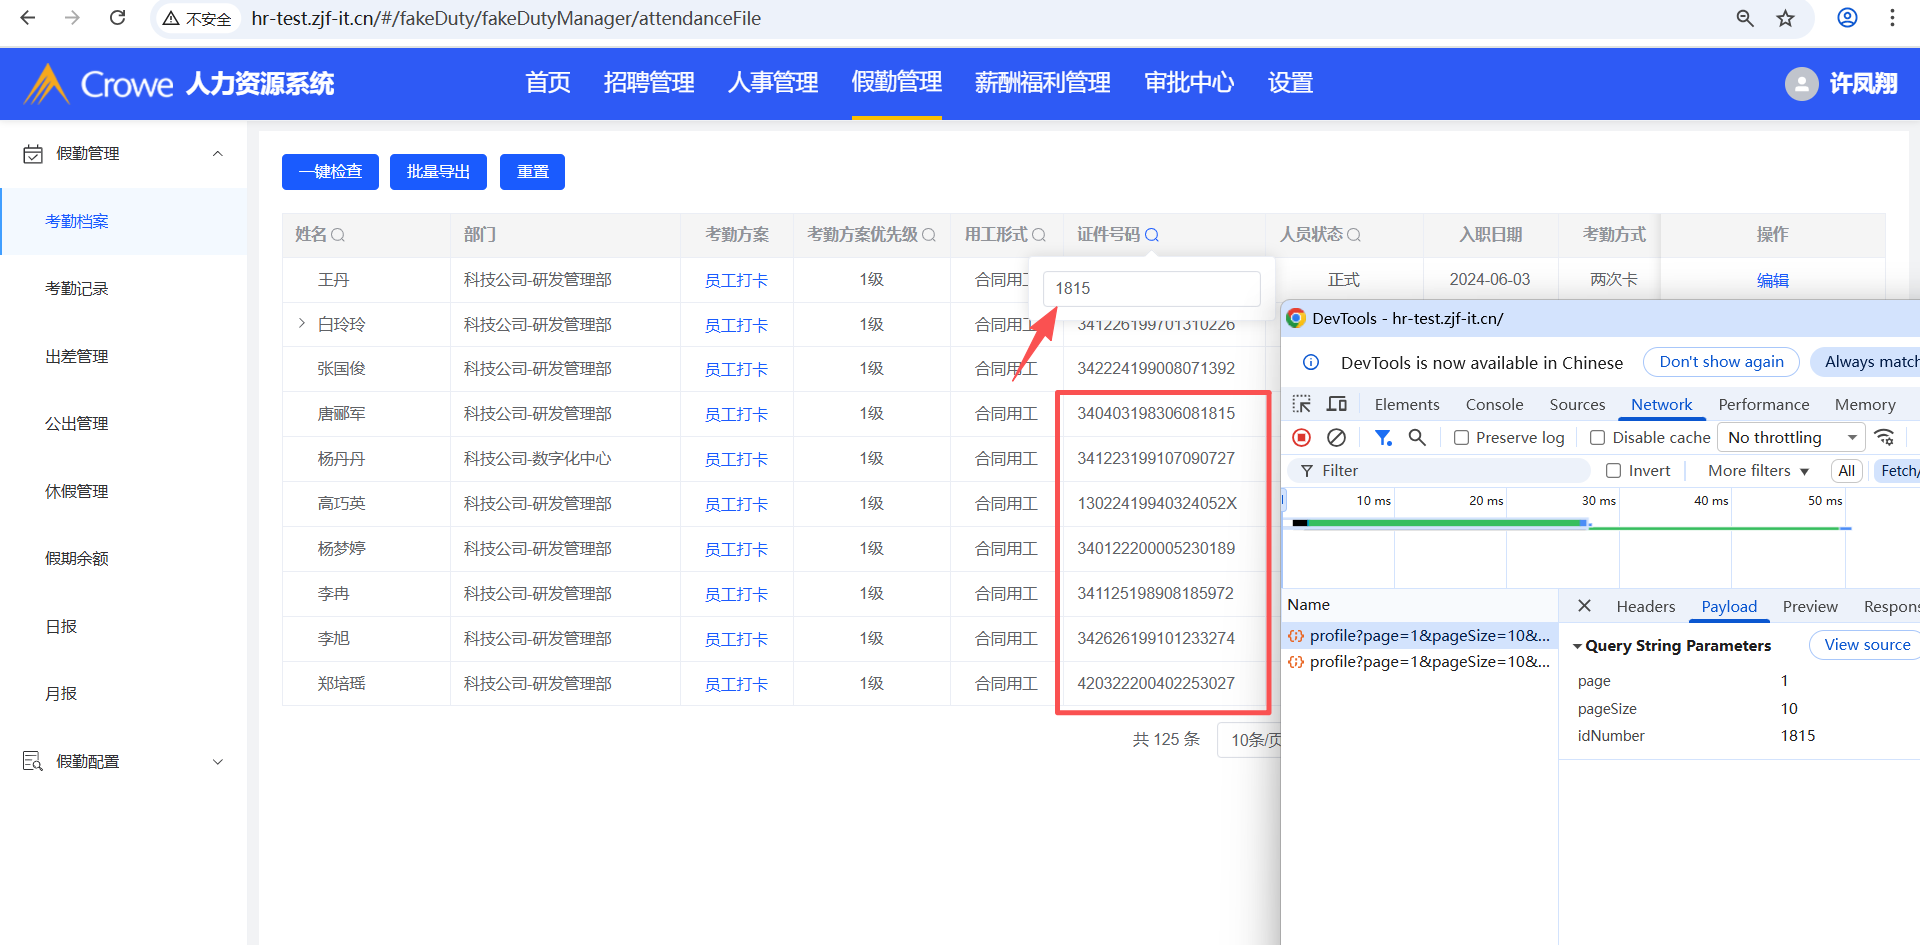
Task: Toggle the DevTools device toolbar icon
Action: click(1337, 404)
